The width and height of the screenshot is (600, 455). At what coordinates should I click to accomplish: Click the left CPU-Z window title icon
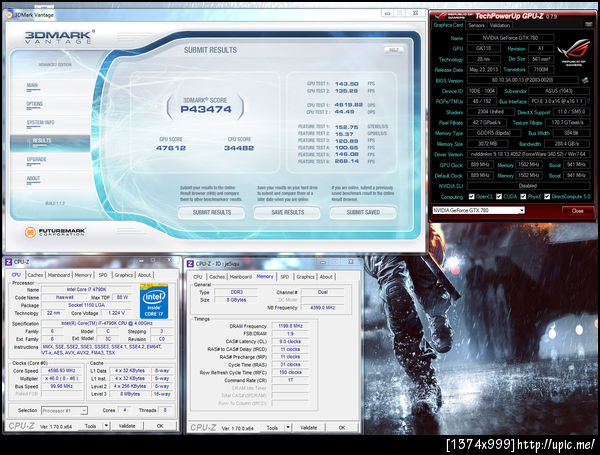pyautogui.click(x=8, y=262)
